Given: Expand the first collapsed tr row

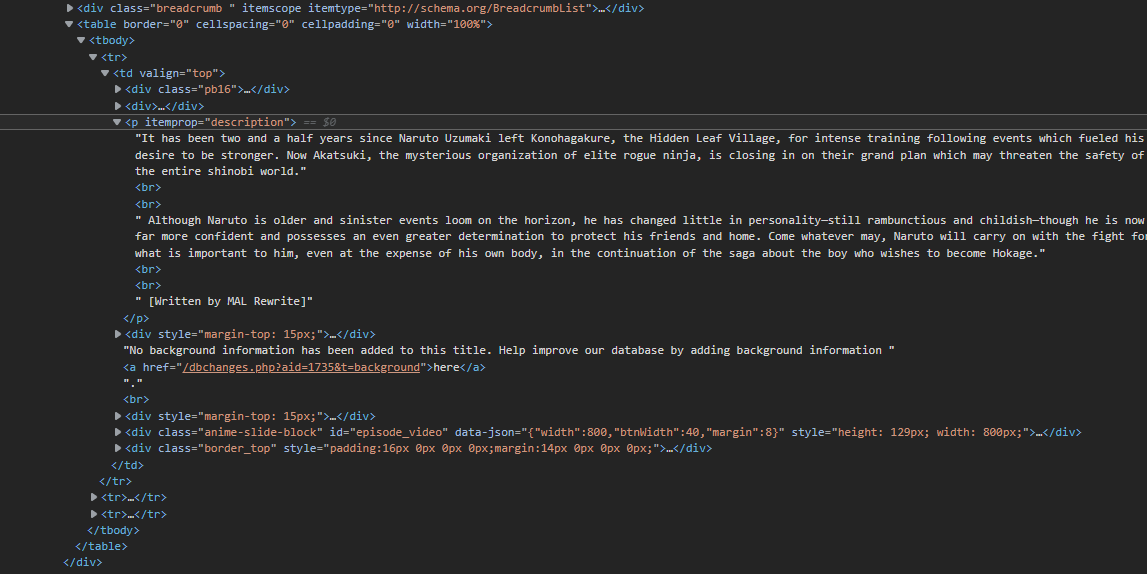Looking at the screenshot, I should [x=95, y=497].
